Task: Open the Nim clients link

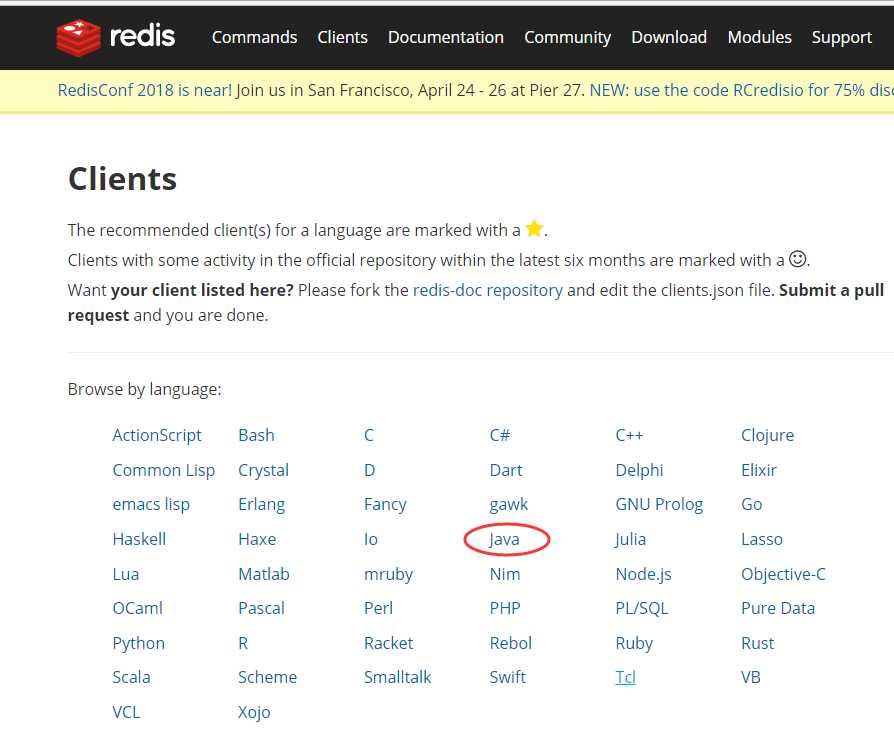Action: [505, 574]
